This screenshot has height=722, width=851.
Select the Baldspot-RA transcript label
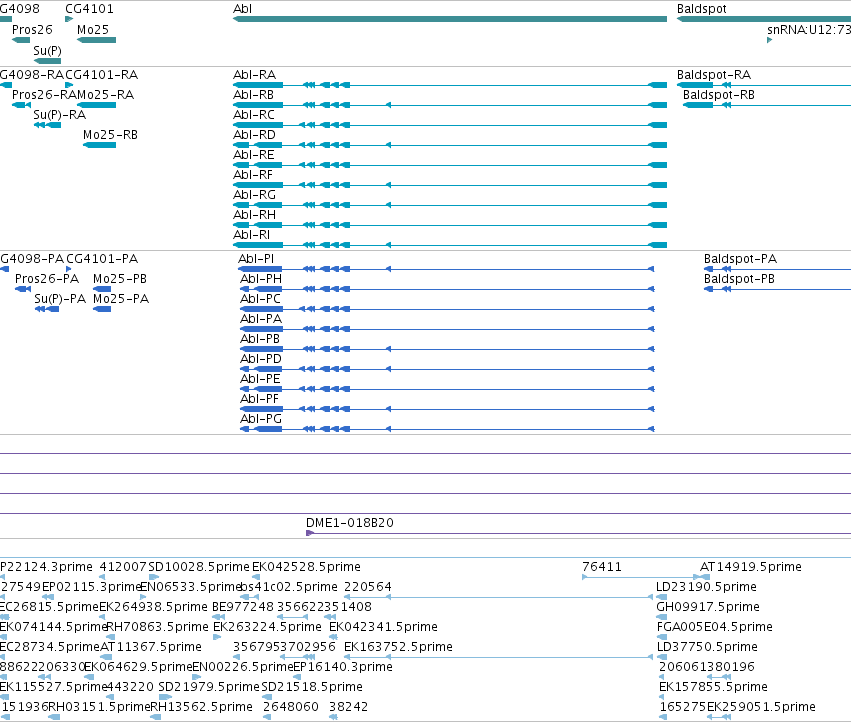[714, 74]
